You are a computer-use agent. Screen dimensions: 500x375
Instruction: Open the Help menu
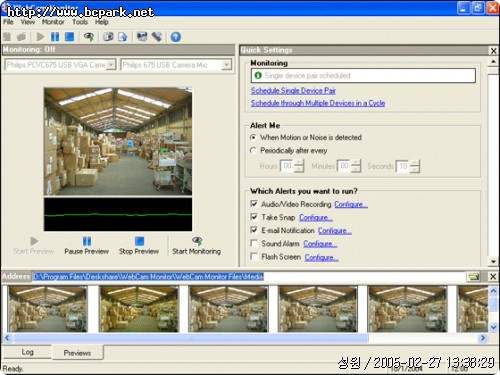(102, 22)
